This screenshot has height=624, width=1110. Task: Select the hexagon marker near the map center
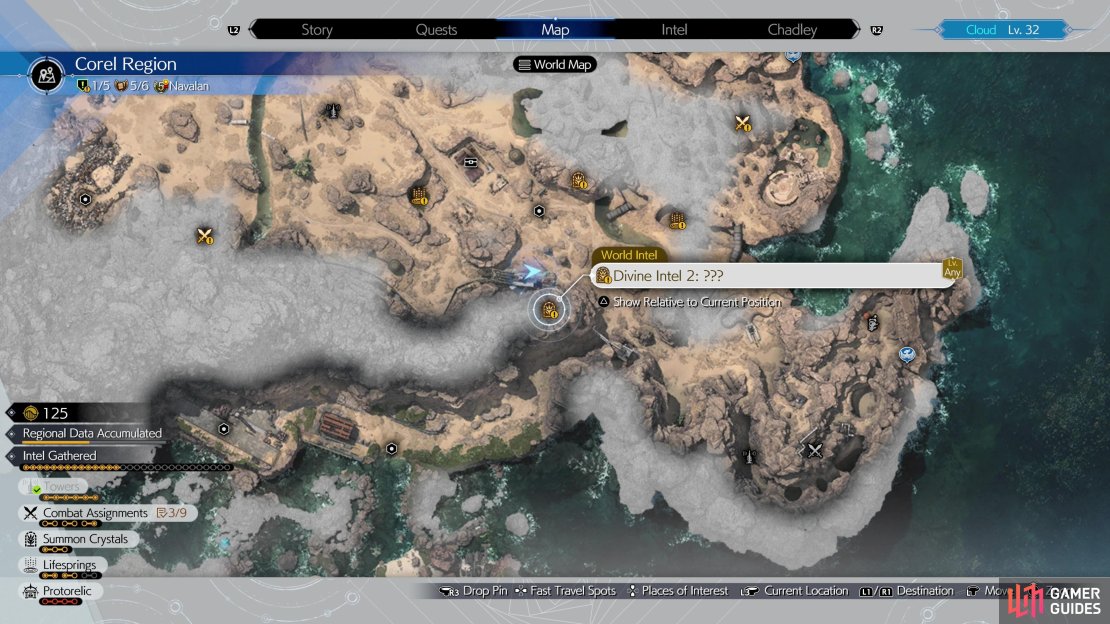click(539, 210)
